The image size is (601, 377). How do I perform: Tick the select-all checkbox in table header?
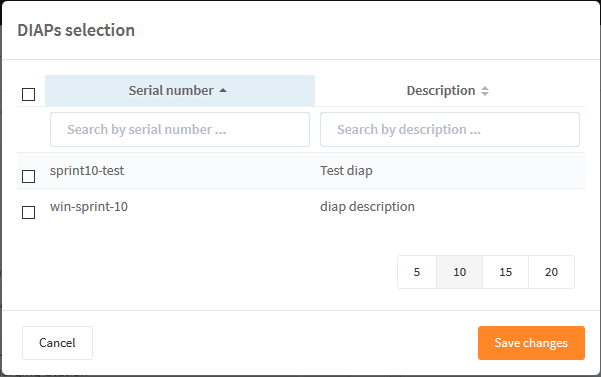pos(28,94)
